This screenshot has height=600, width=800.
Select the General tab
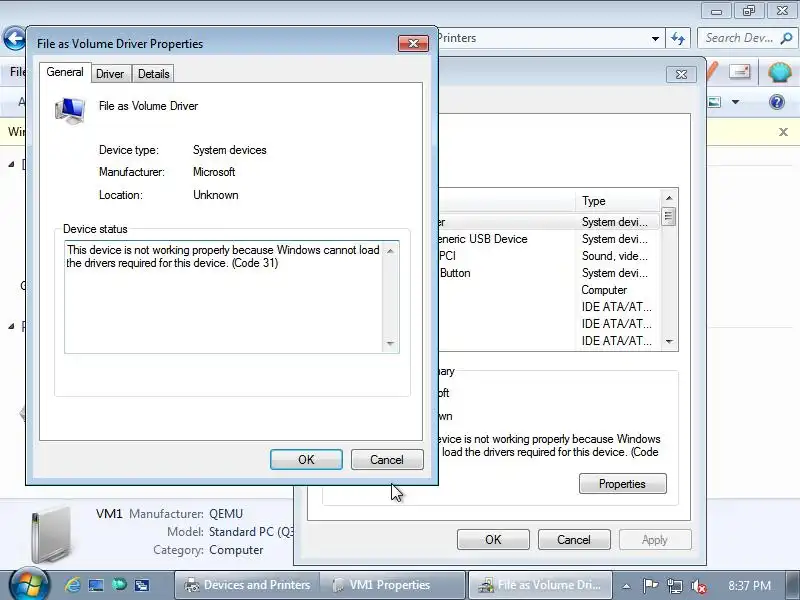[65, 72]
